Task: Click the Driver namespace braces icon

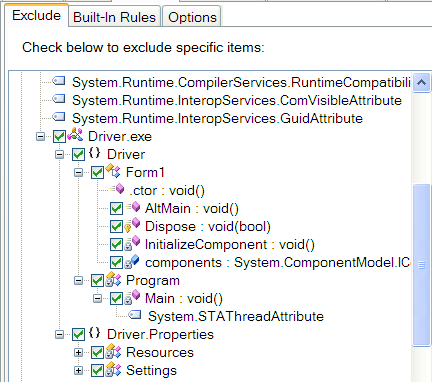Action: click(94, 153)
